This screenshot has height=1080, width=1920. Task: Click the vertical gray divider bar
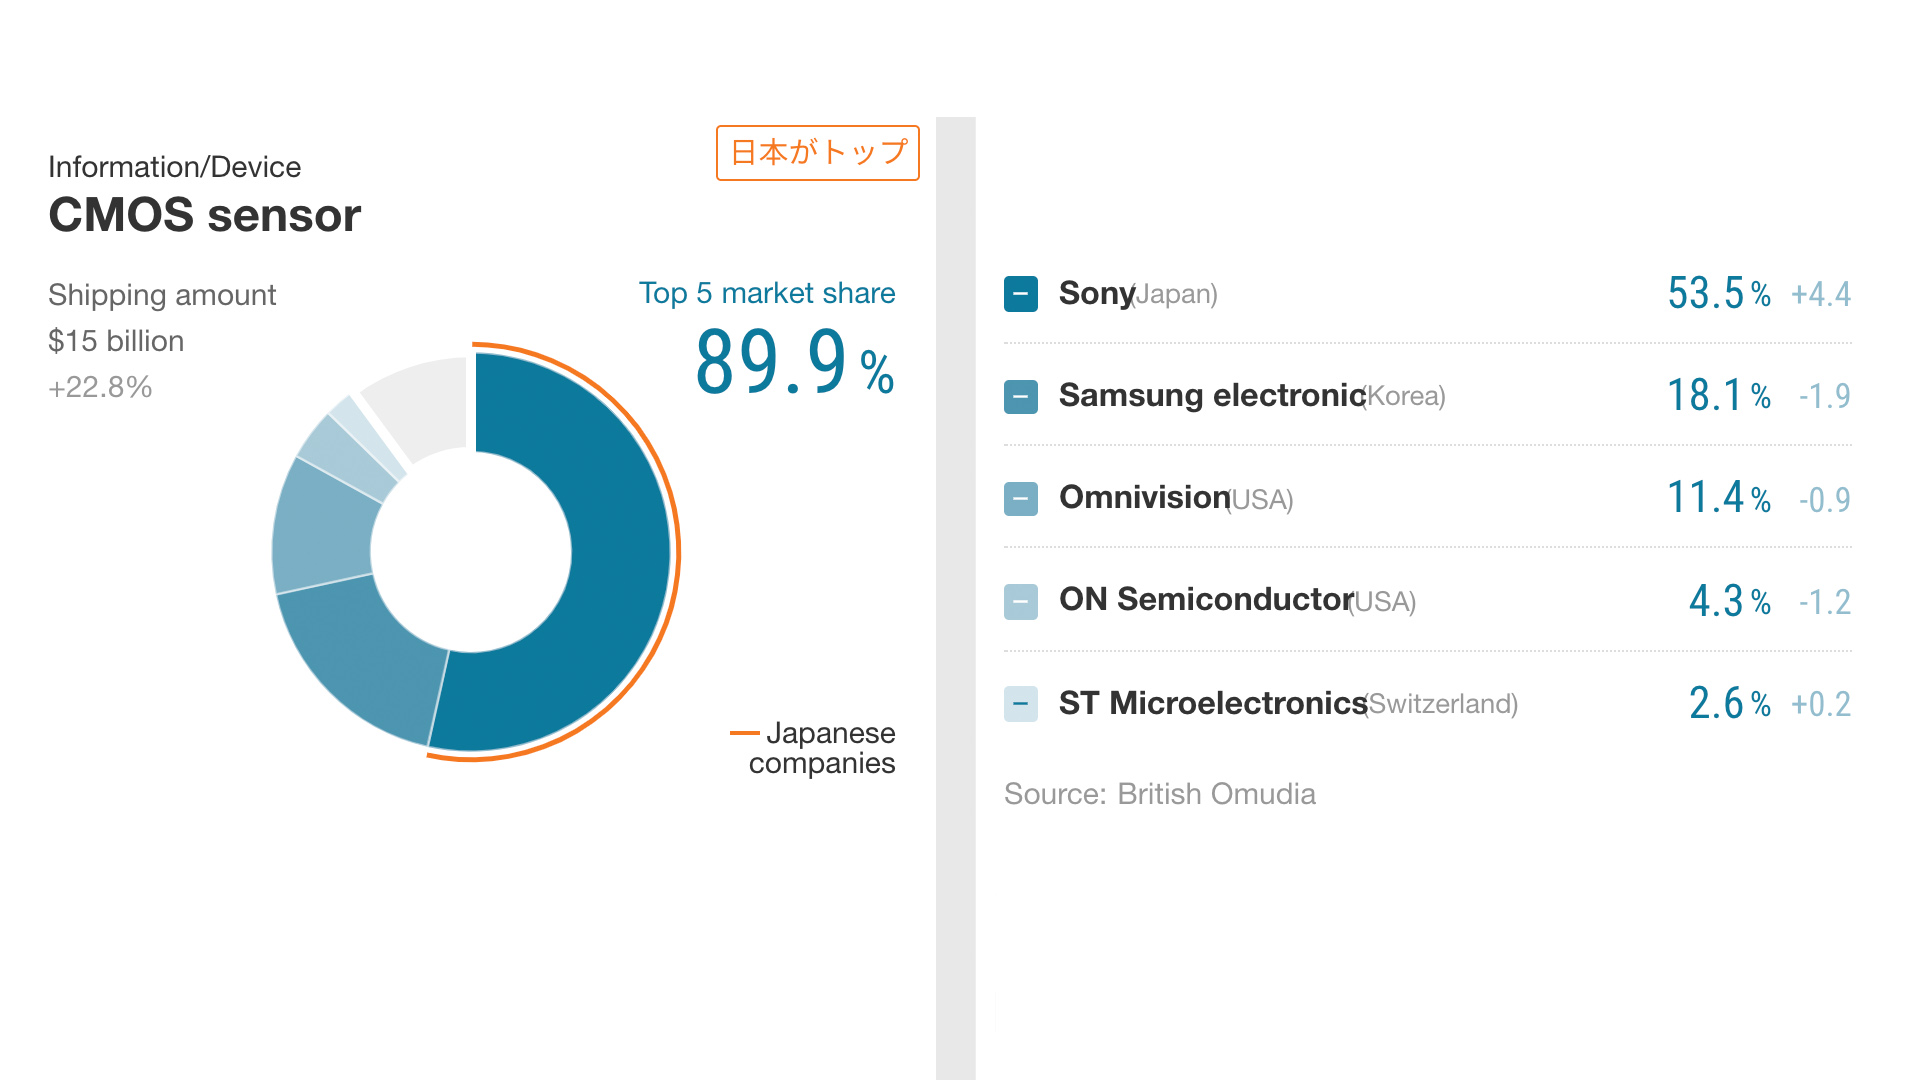955,598
